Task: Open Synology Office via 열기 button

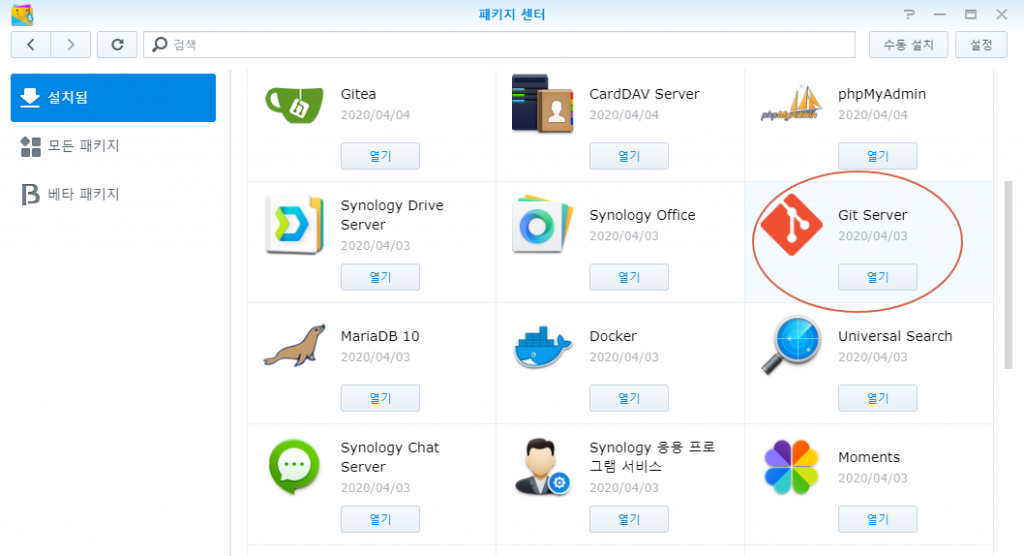Action: pyautogui.click(x=629, y=277)
